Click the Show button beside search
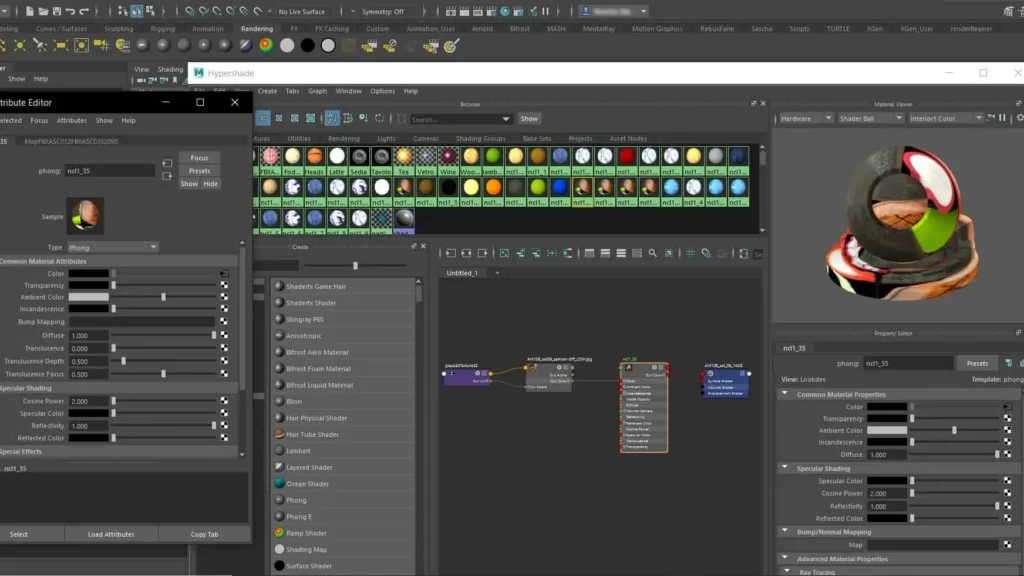Image resolution: width=1024 pixels, height=576 pixels. [x=529, y=118]
